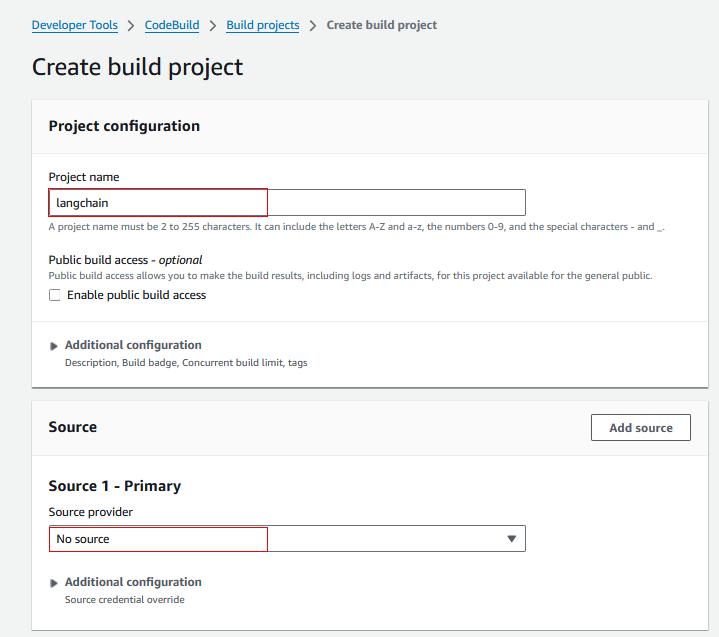Click the 'Enable public build access' label text
Image resolution: width=719 pixels, height=637 pixels.
pos(136,295)
